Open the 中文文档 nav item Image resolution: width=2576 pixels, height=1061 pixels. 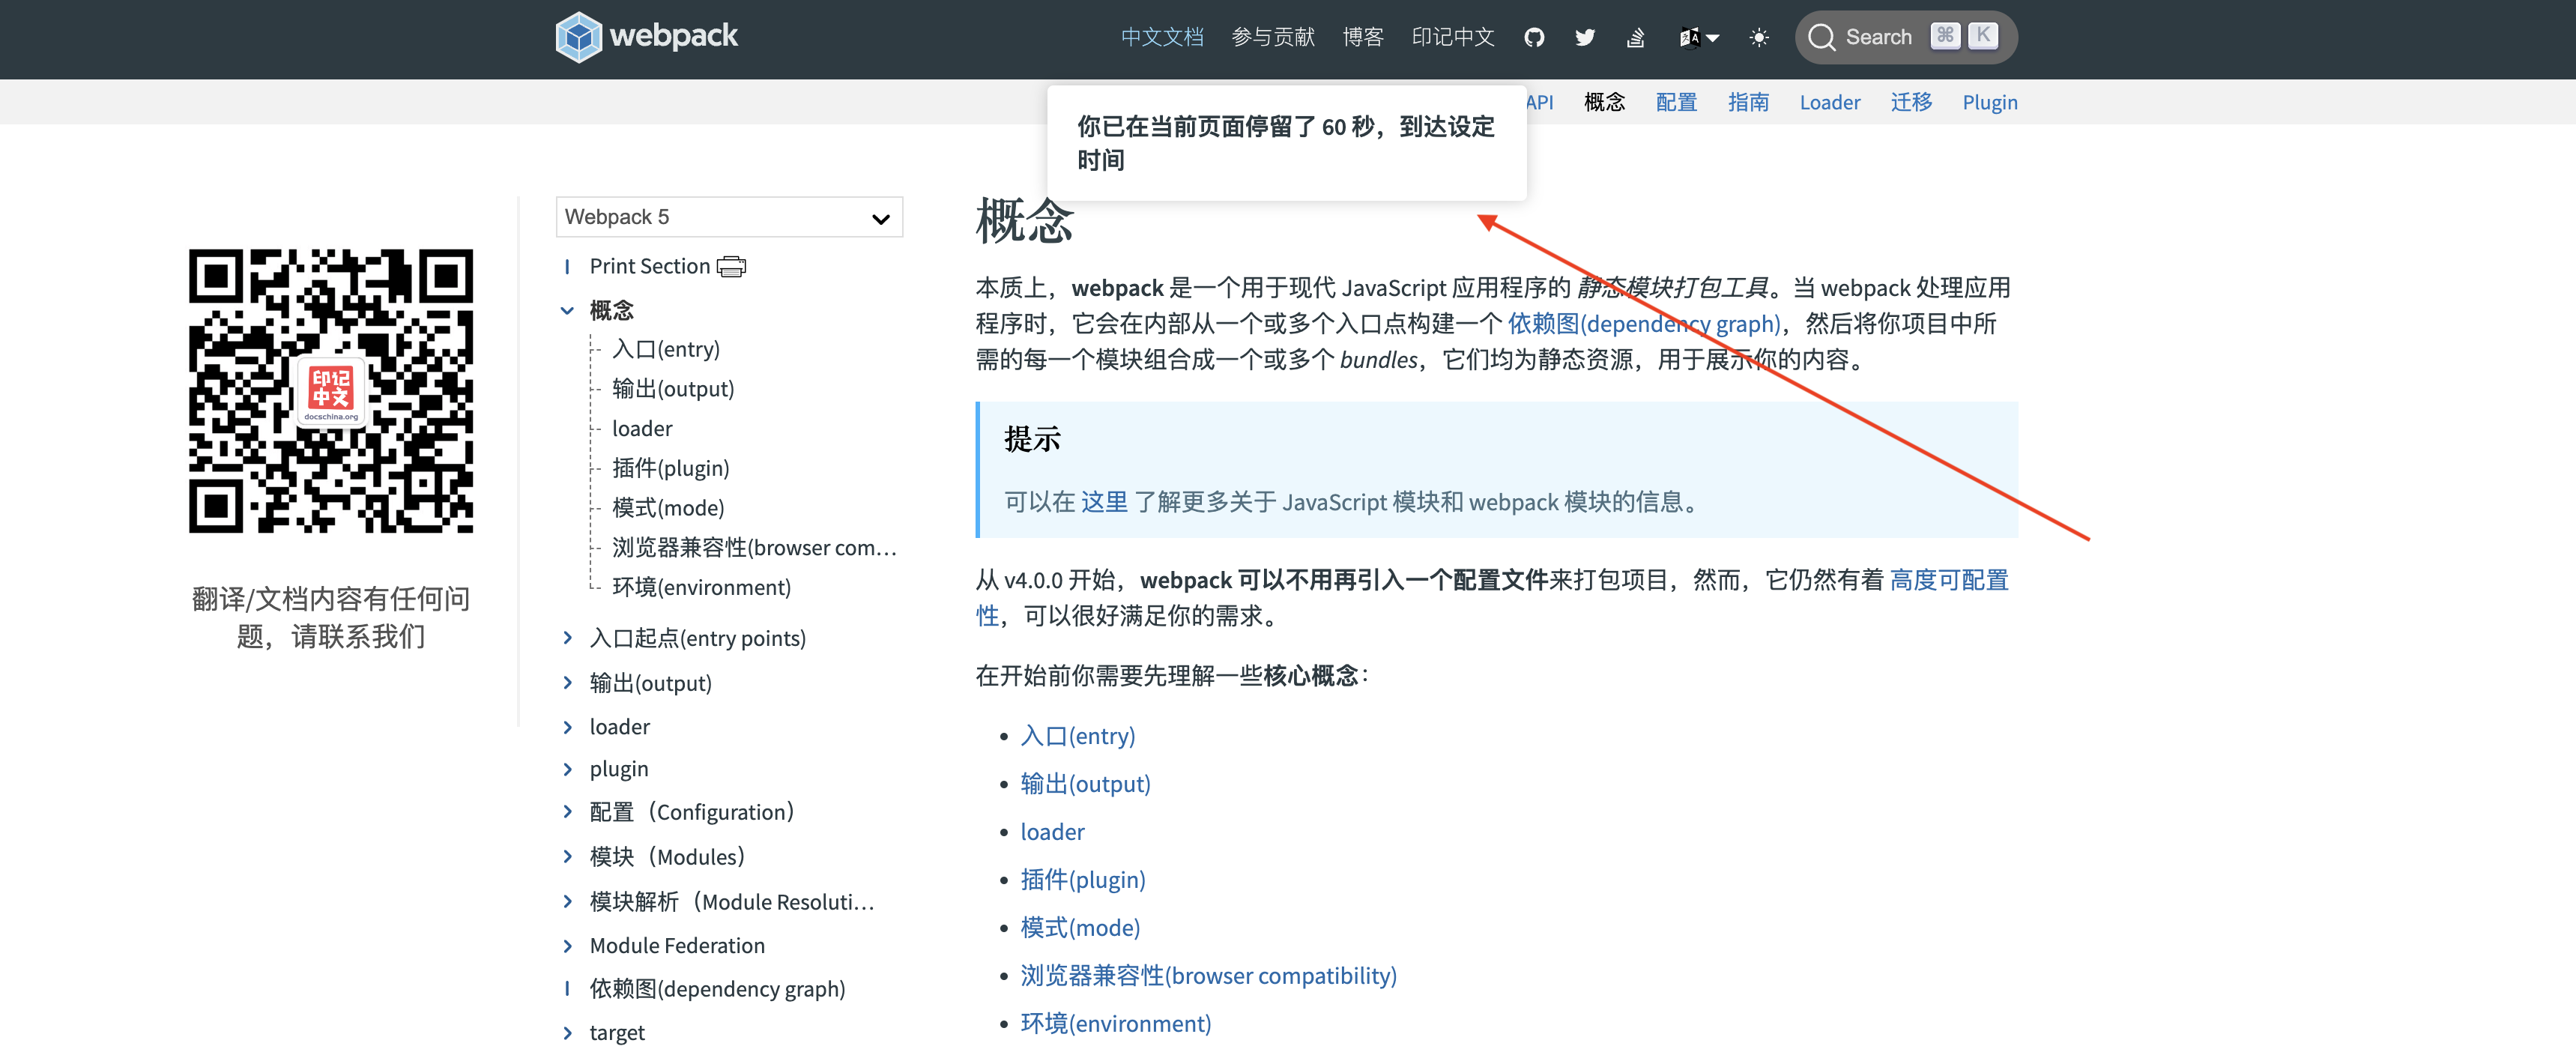[x=1162, y=37]
